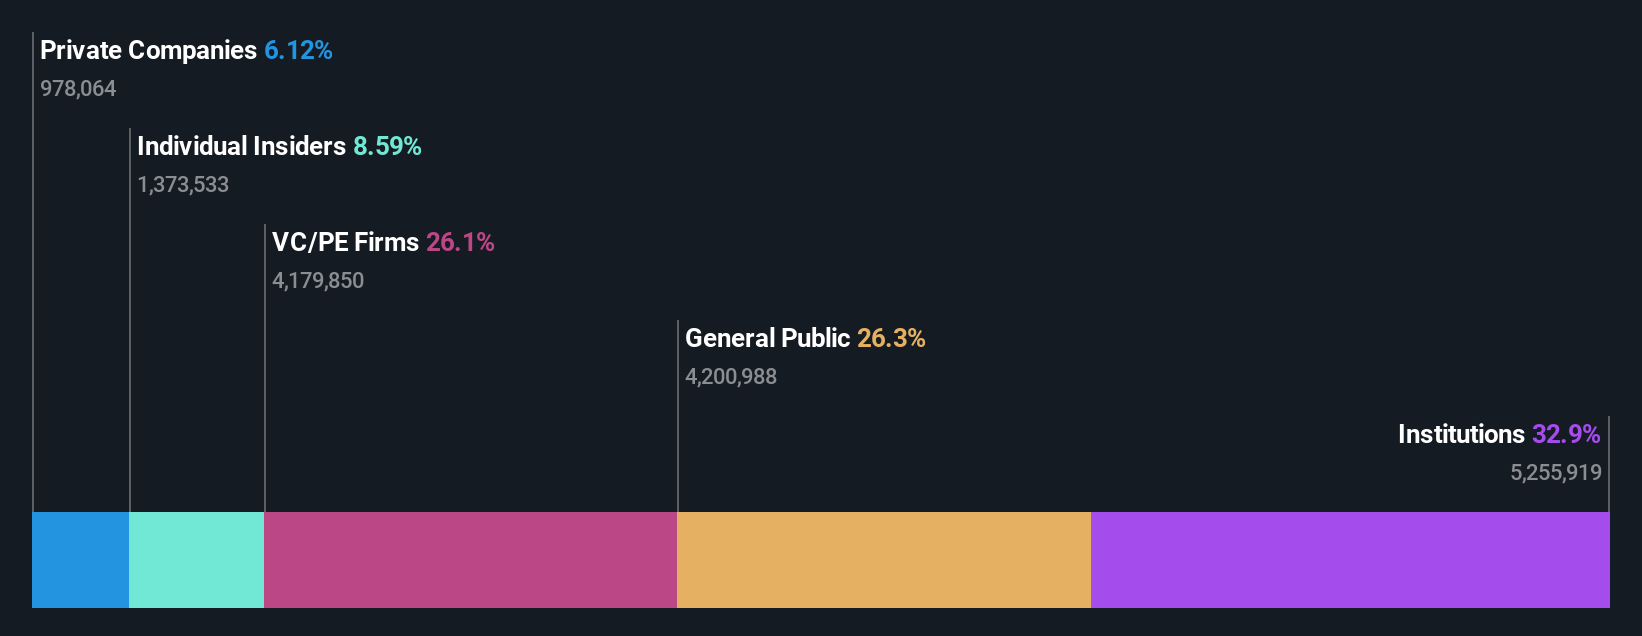Screen dimensions: 1642x636
Task: Select the 5,255,919 share count
Action: pos(1556,473)
